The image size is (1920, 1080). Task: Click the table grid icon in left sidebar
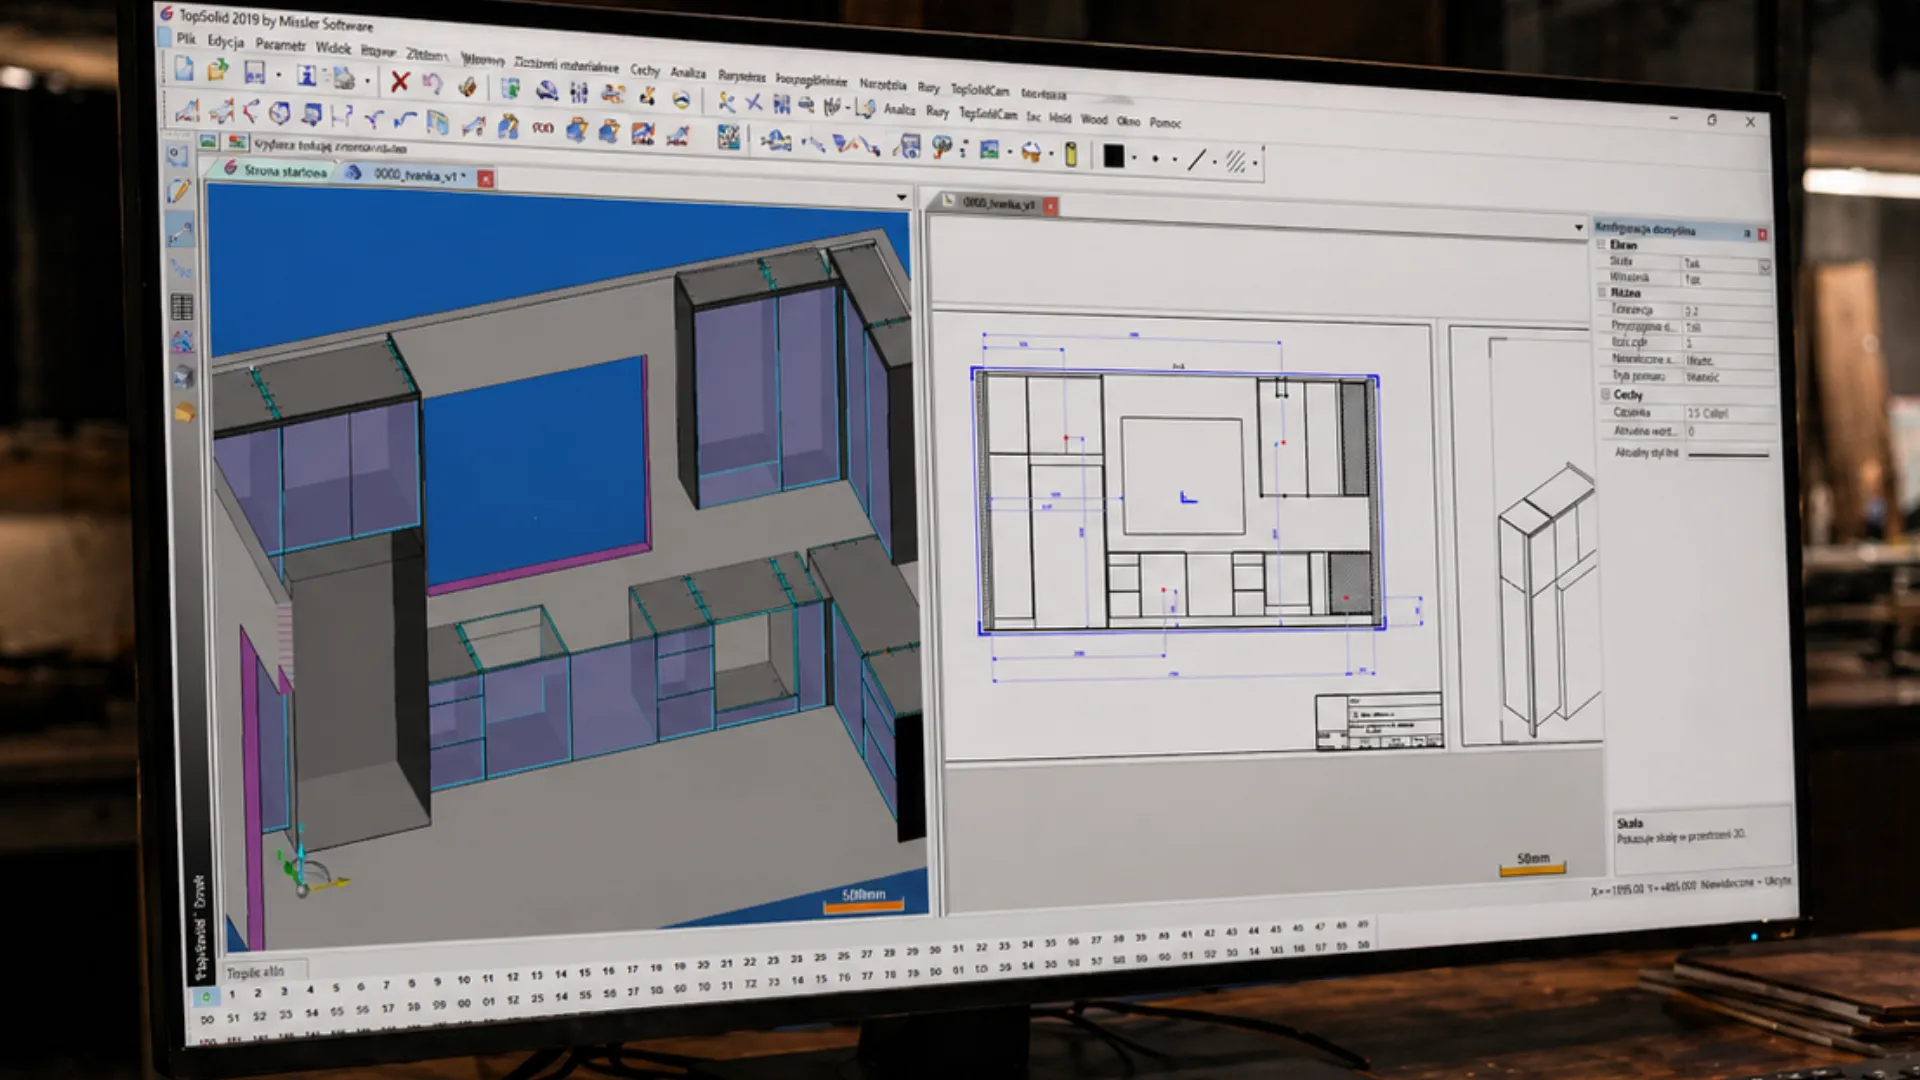182,306
